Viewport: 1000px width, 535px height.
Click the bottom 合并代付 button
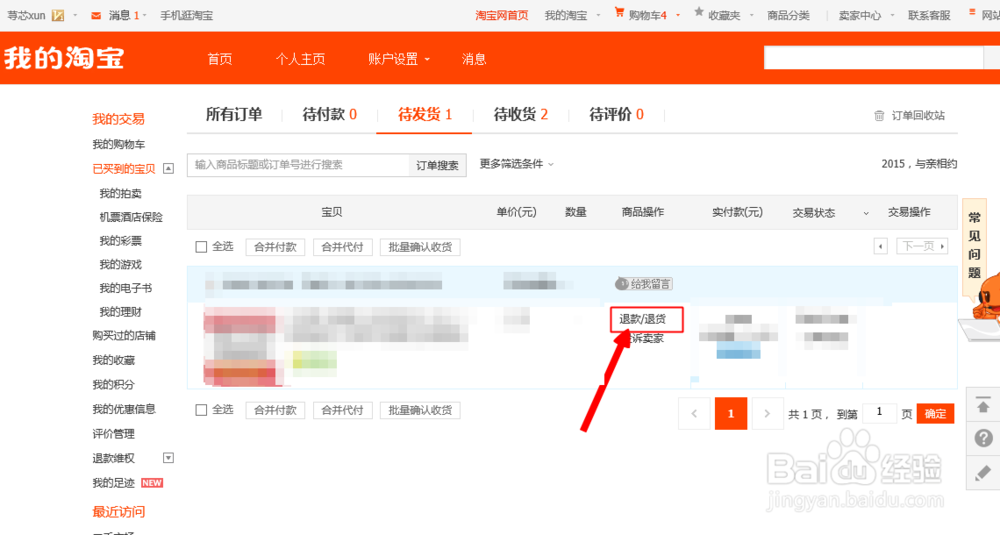[x=342, y=410]
